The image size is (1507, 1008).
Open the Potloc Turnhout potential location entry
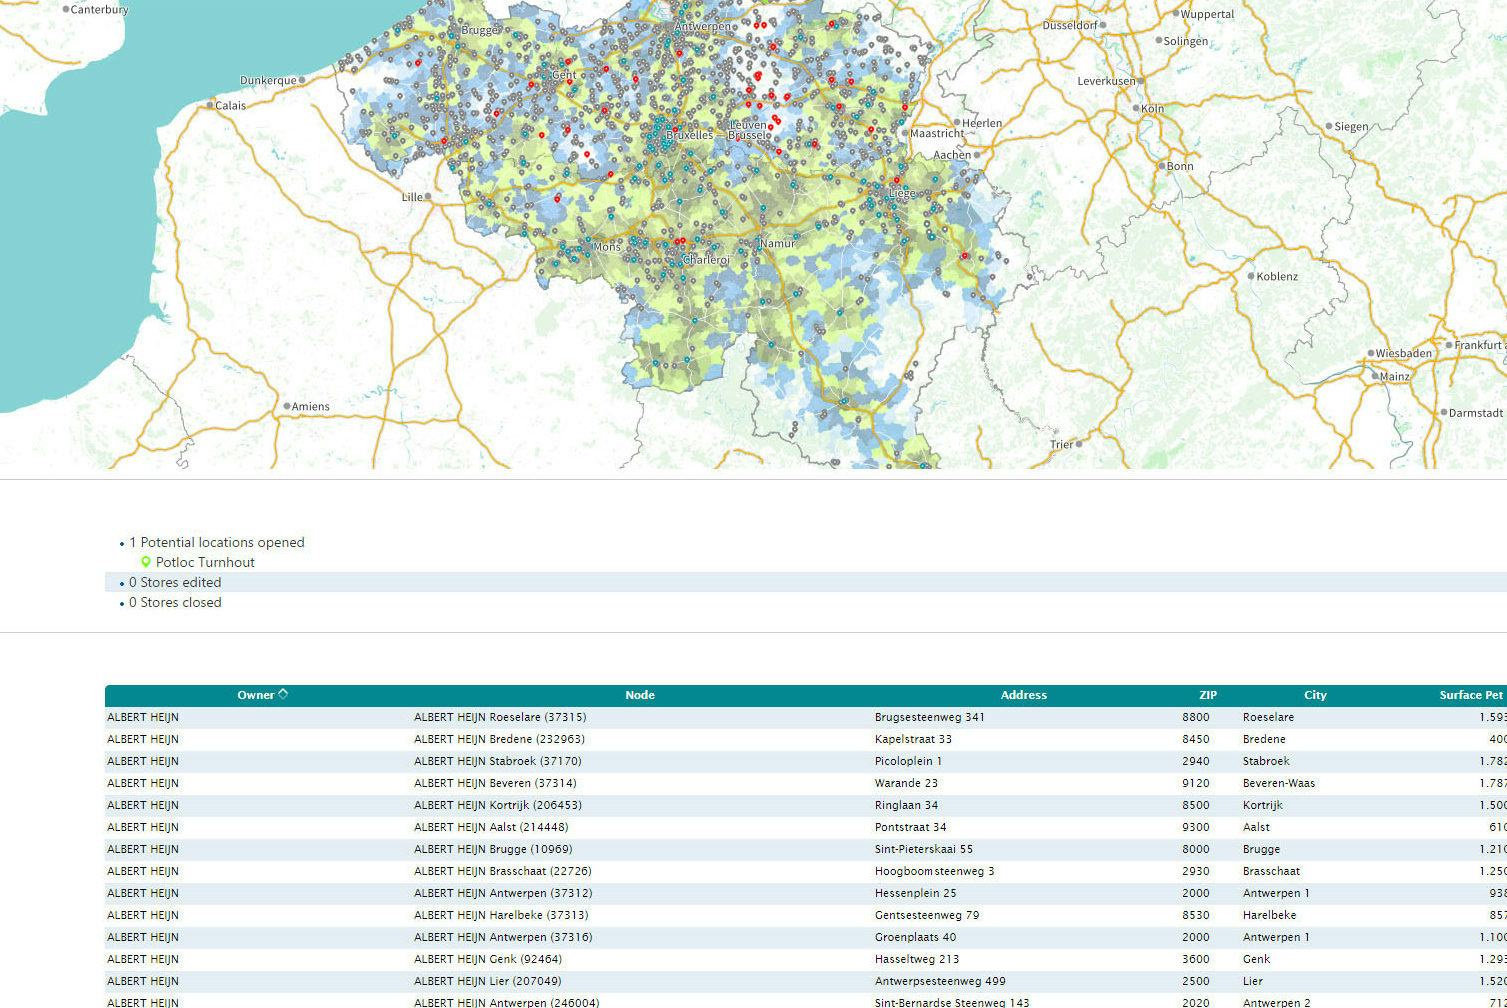(205, 562)
